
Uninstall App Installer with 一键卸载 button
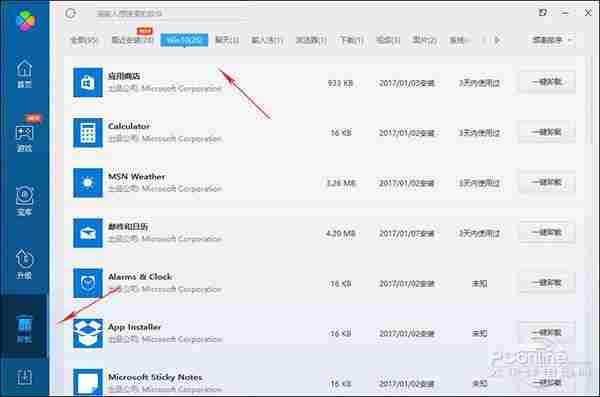(x=547, y=333)
